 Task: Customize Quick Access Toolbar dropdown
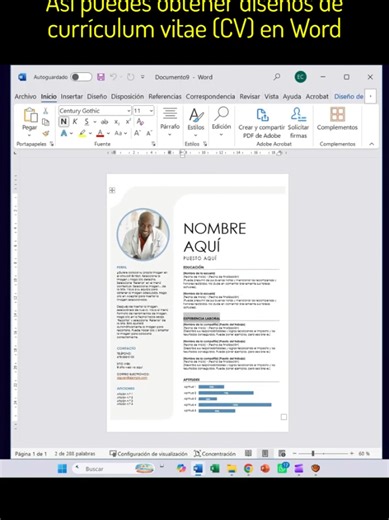coord(142,77)
